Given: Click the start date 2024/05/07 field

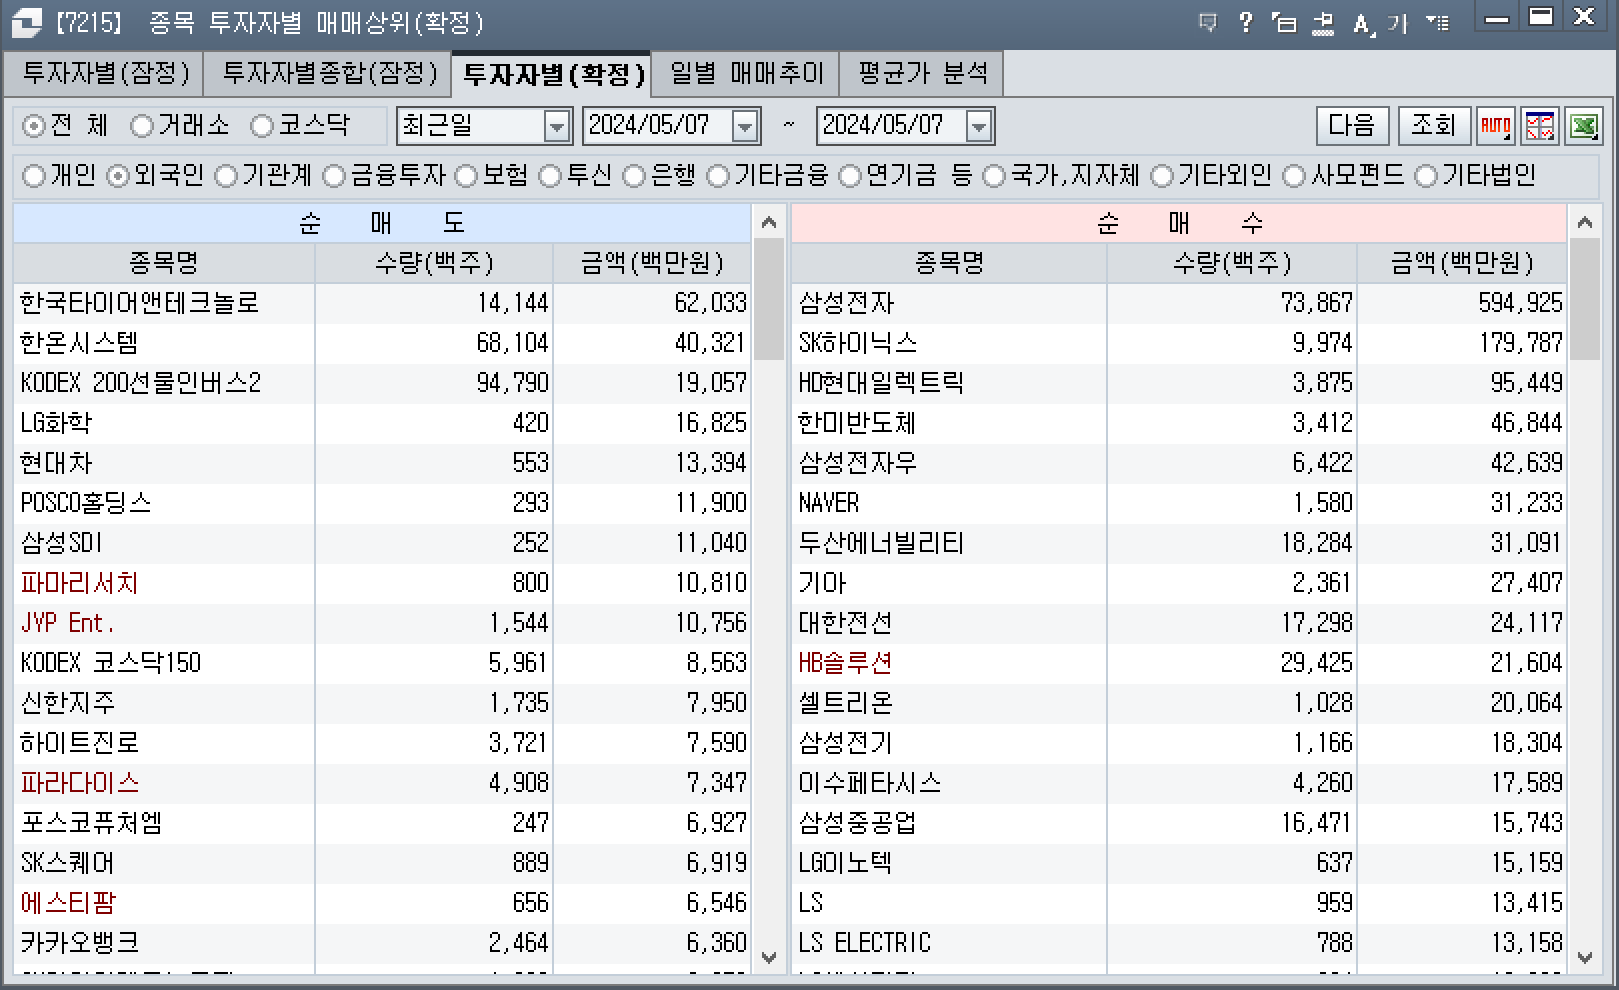Looking at the screenshot, I should click(658, 127).
